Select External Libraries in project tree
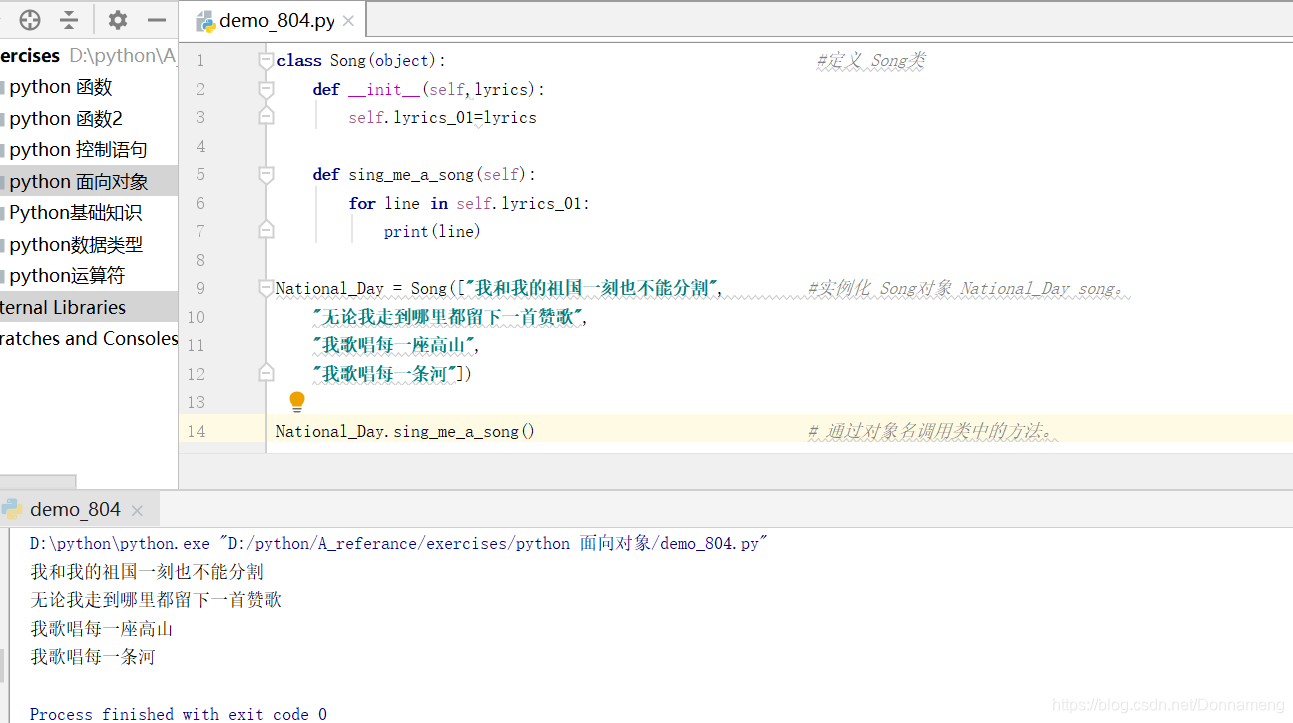Viewport: 1293px width, 723px height. [x=63, y=307]
